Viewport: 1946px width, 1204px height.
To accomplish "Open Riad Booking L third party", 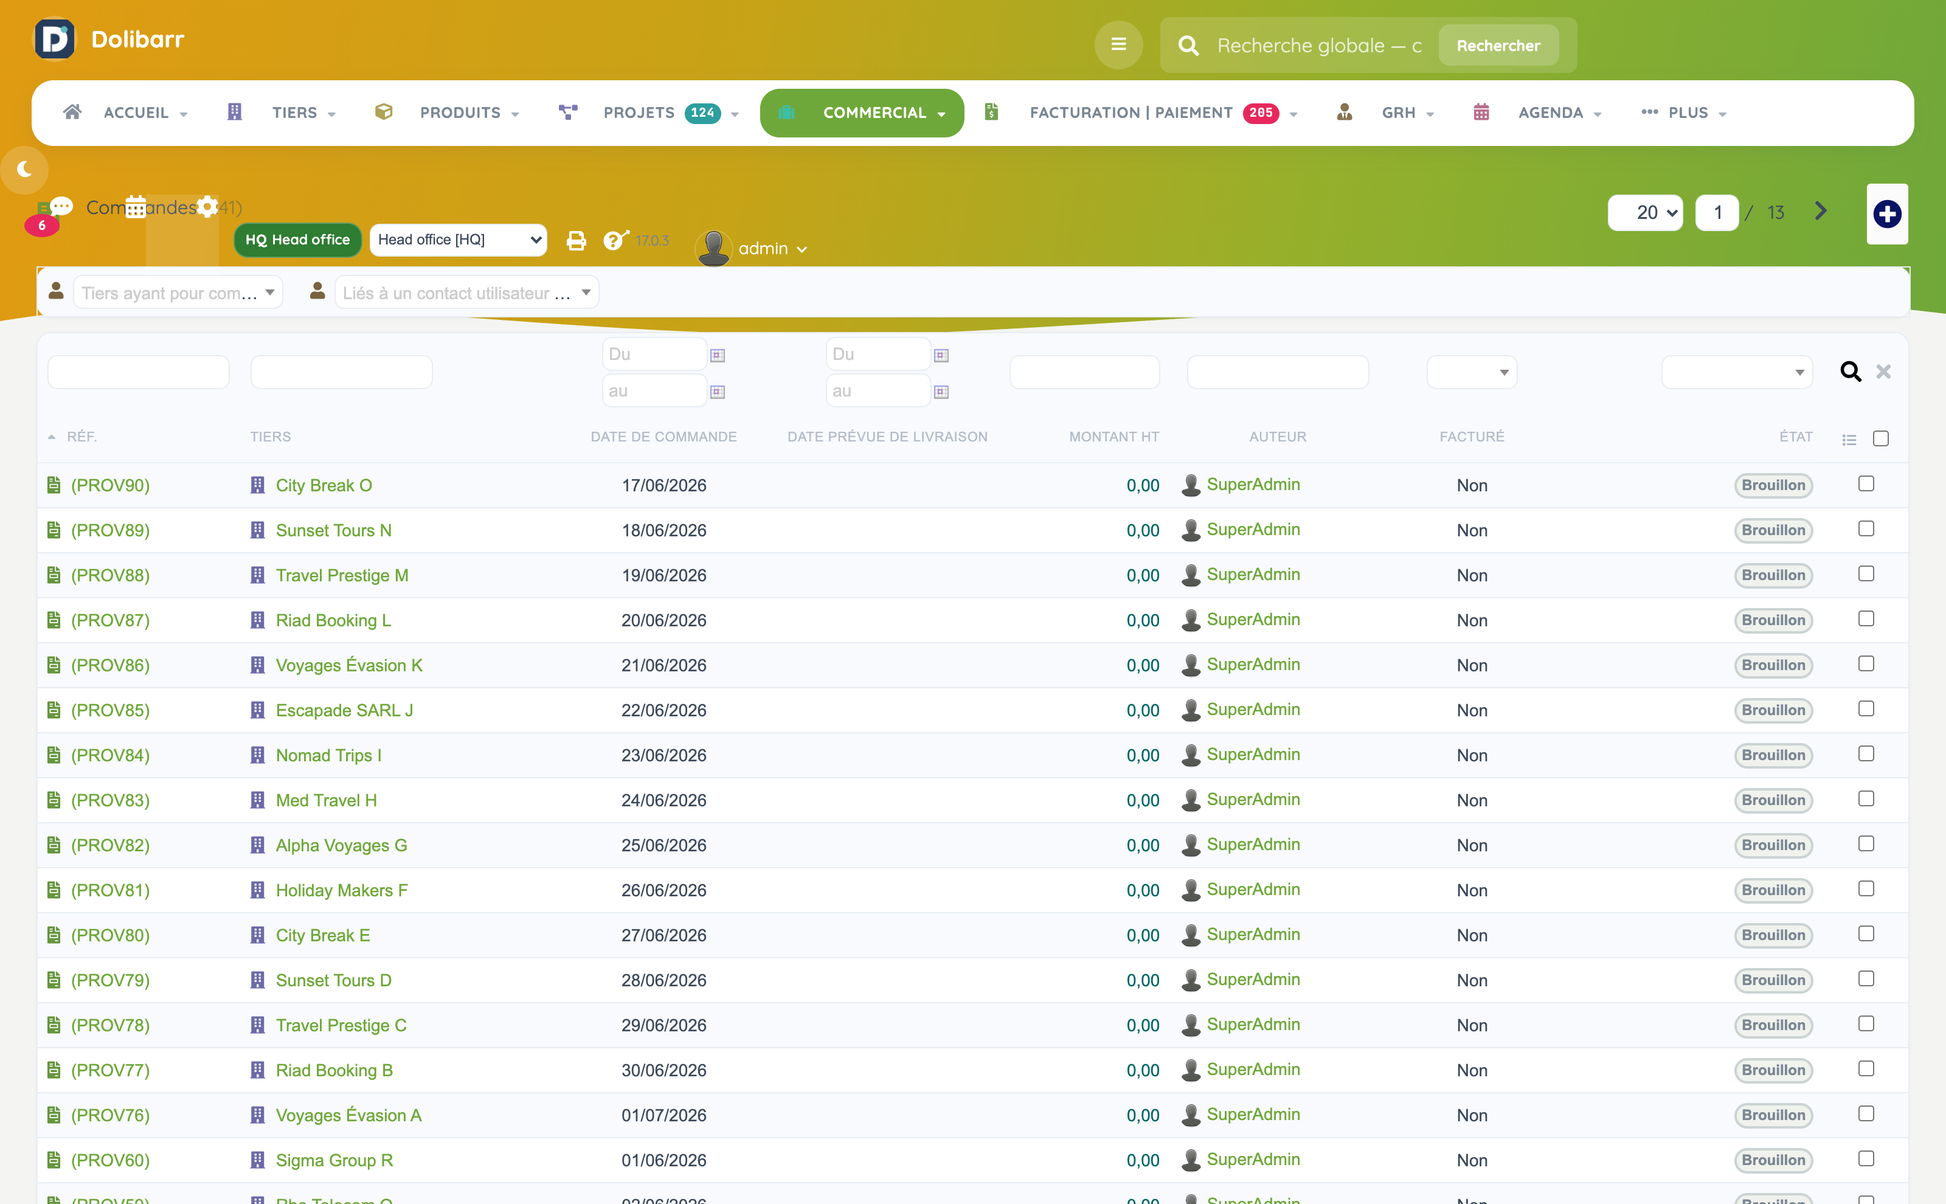I will (x=333, y=620).
